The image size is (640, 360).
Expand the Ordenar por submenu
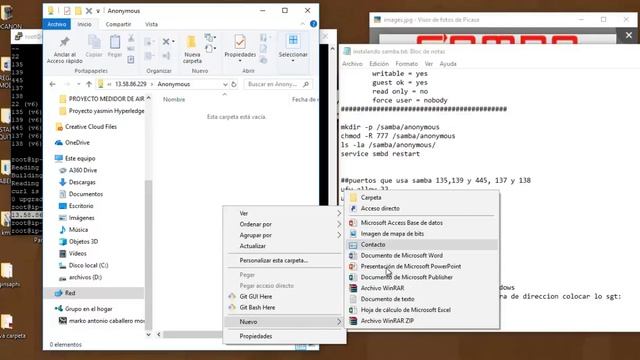pyautogui.click(x=283, y=224)
